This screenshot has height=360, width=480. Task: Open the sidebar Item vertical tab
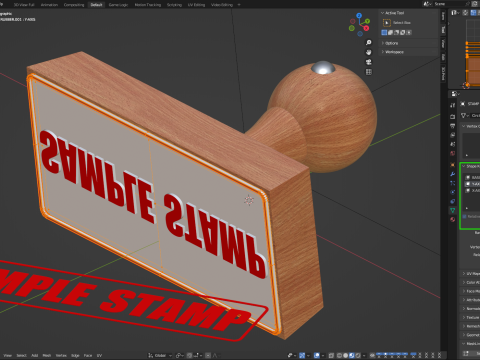[x=443, y=16]
